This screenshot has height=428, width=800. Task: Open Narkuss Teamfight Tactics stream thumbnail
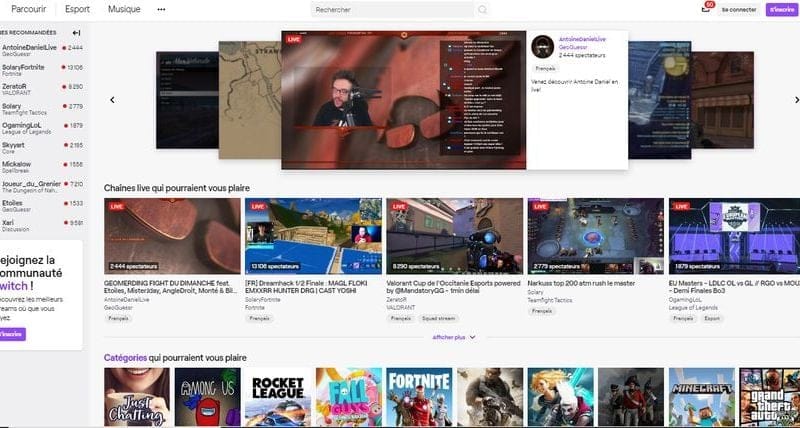click(596, 236)
